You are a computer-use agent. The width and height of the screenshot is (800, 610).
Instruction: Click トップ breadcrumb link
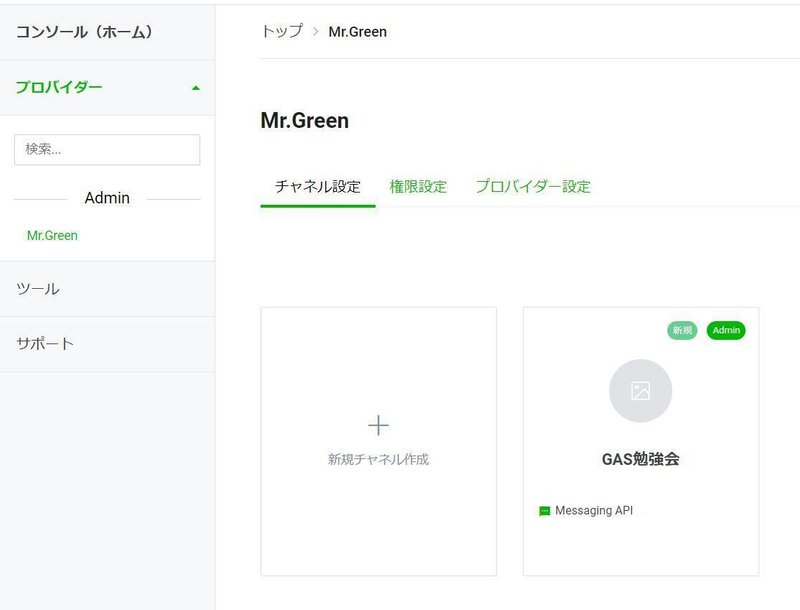[x=282, y=32]
